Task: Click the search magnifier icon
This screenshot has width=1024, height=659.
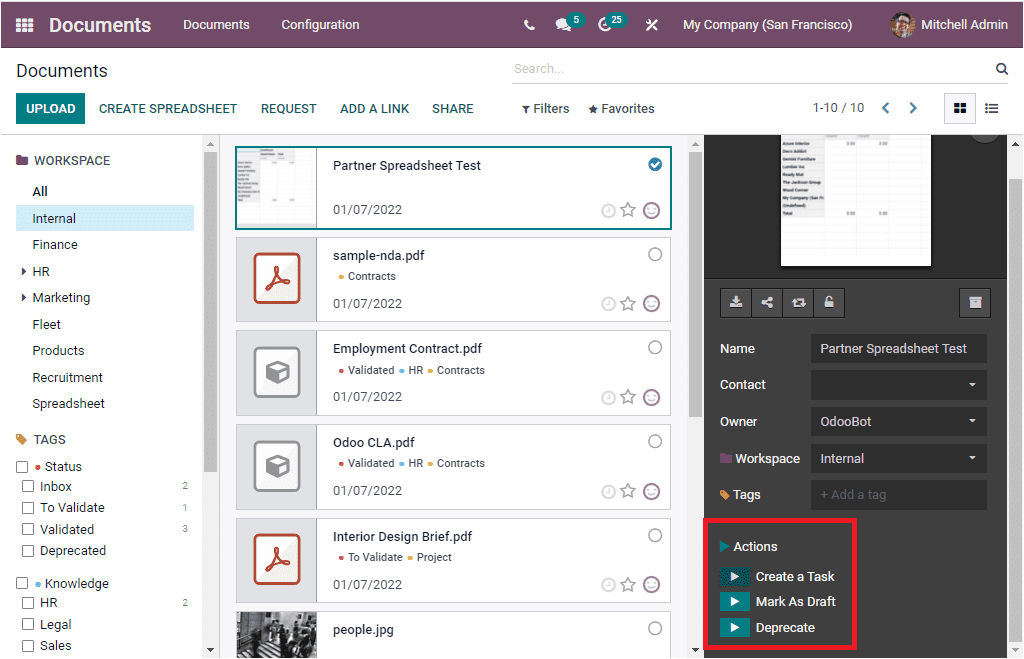Action: point(1002,69)
